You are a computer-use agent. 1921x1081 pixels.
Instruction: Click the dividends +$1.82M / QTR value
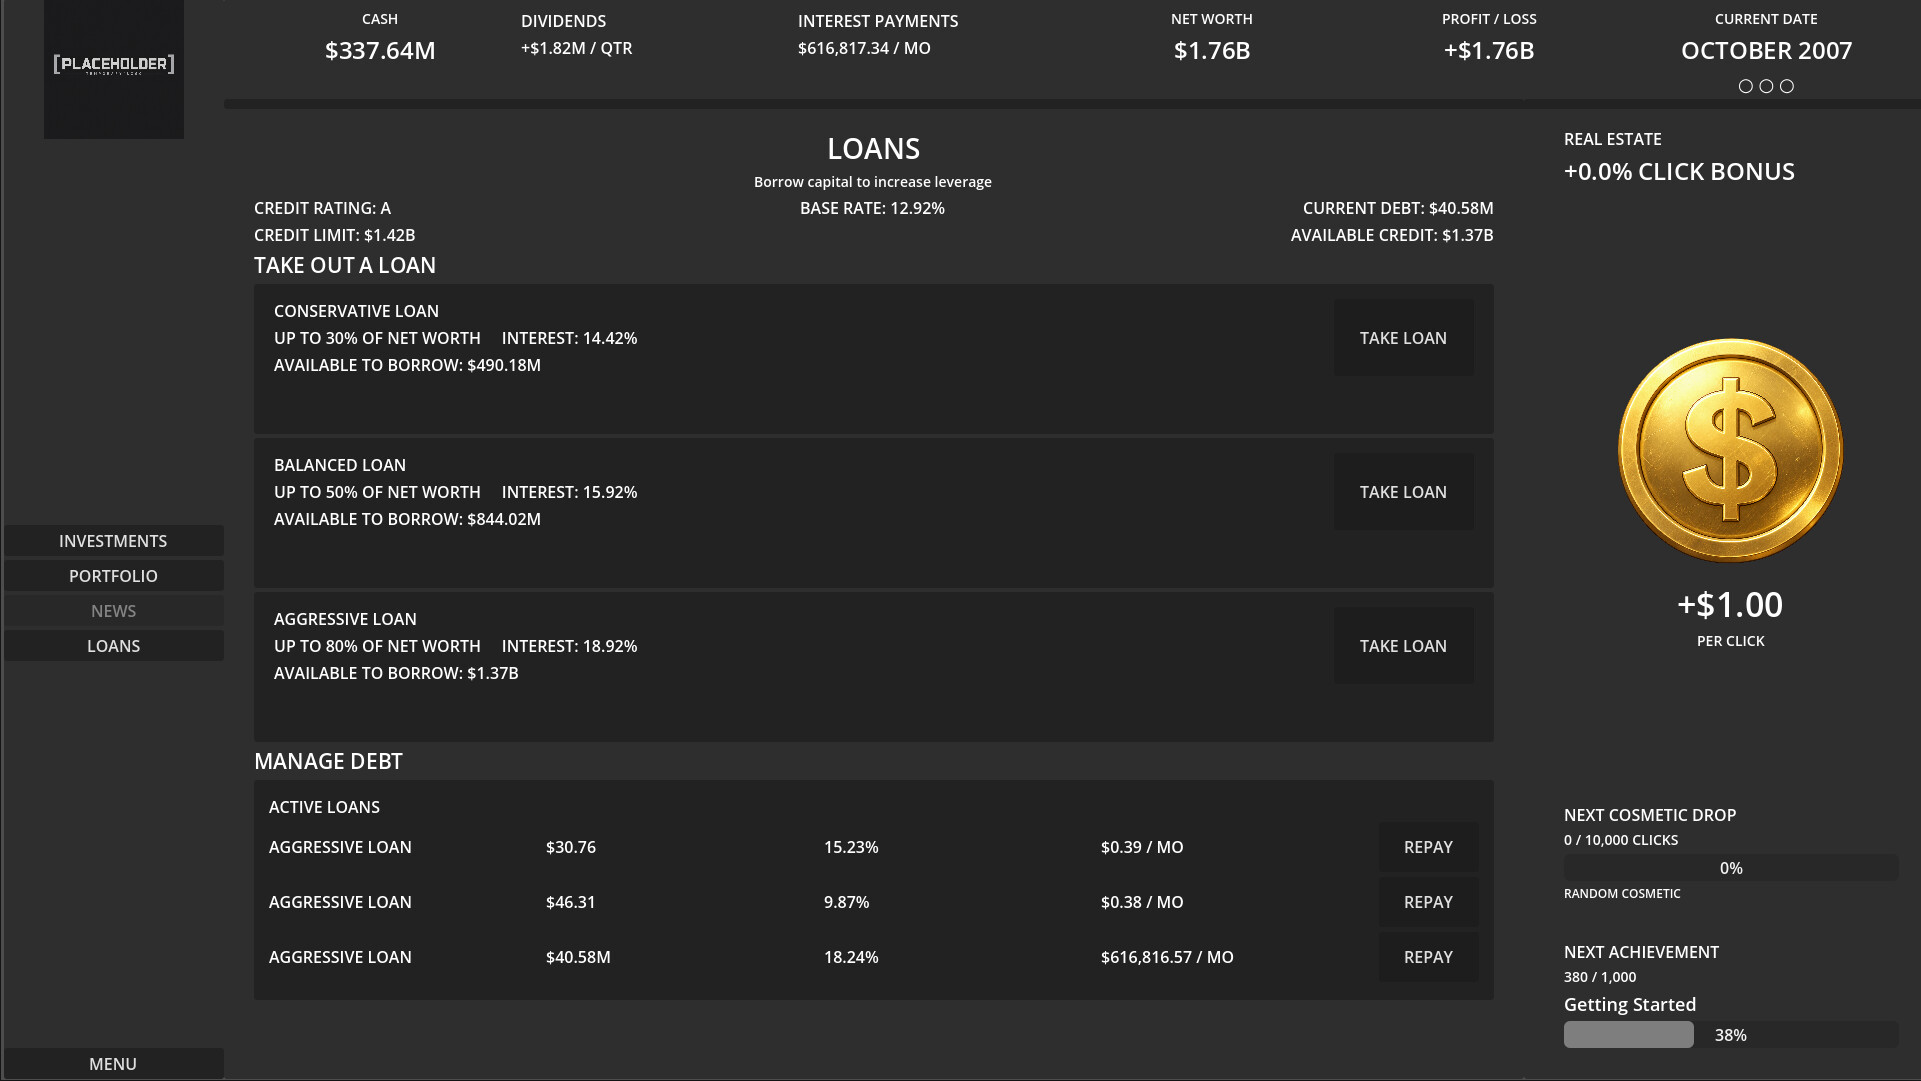coord(576,48)
